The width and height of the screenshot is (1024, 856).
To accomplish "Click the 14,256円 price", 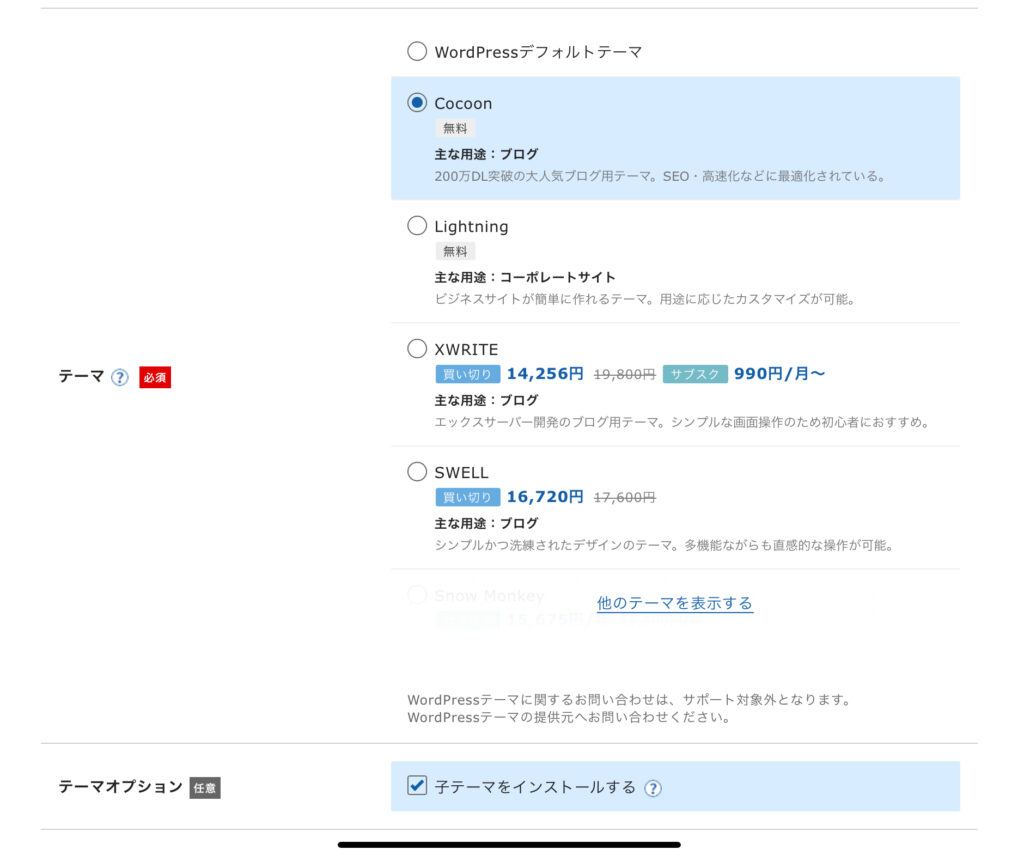I will pyautogui.click(x=545, y=373).
